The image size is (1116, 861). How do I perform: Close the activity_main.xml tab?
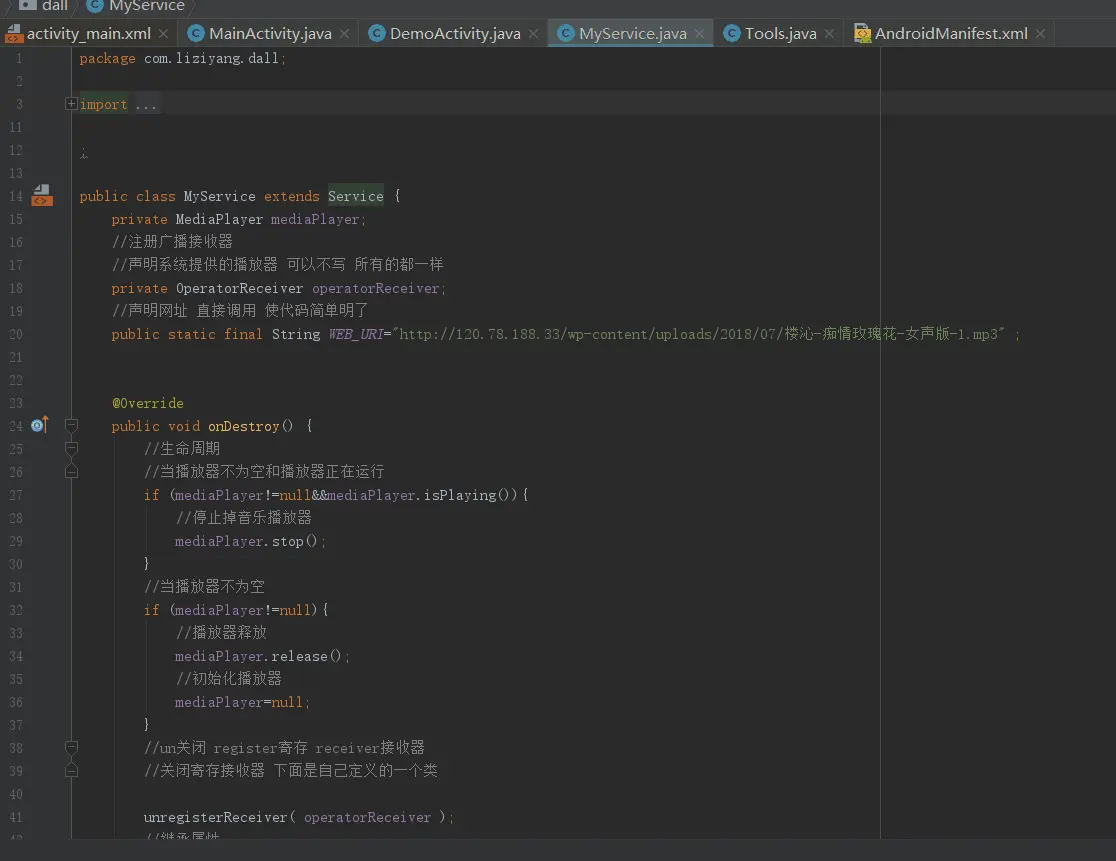164,33
